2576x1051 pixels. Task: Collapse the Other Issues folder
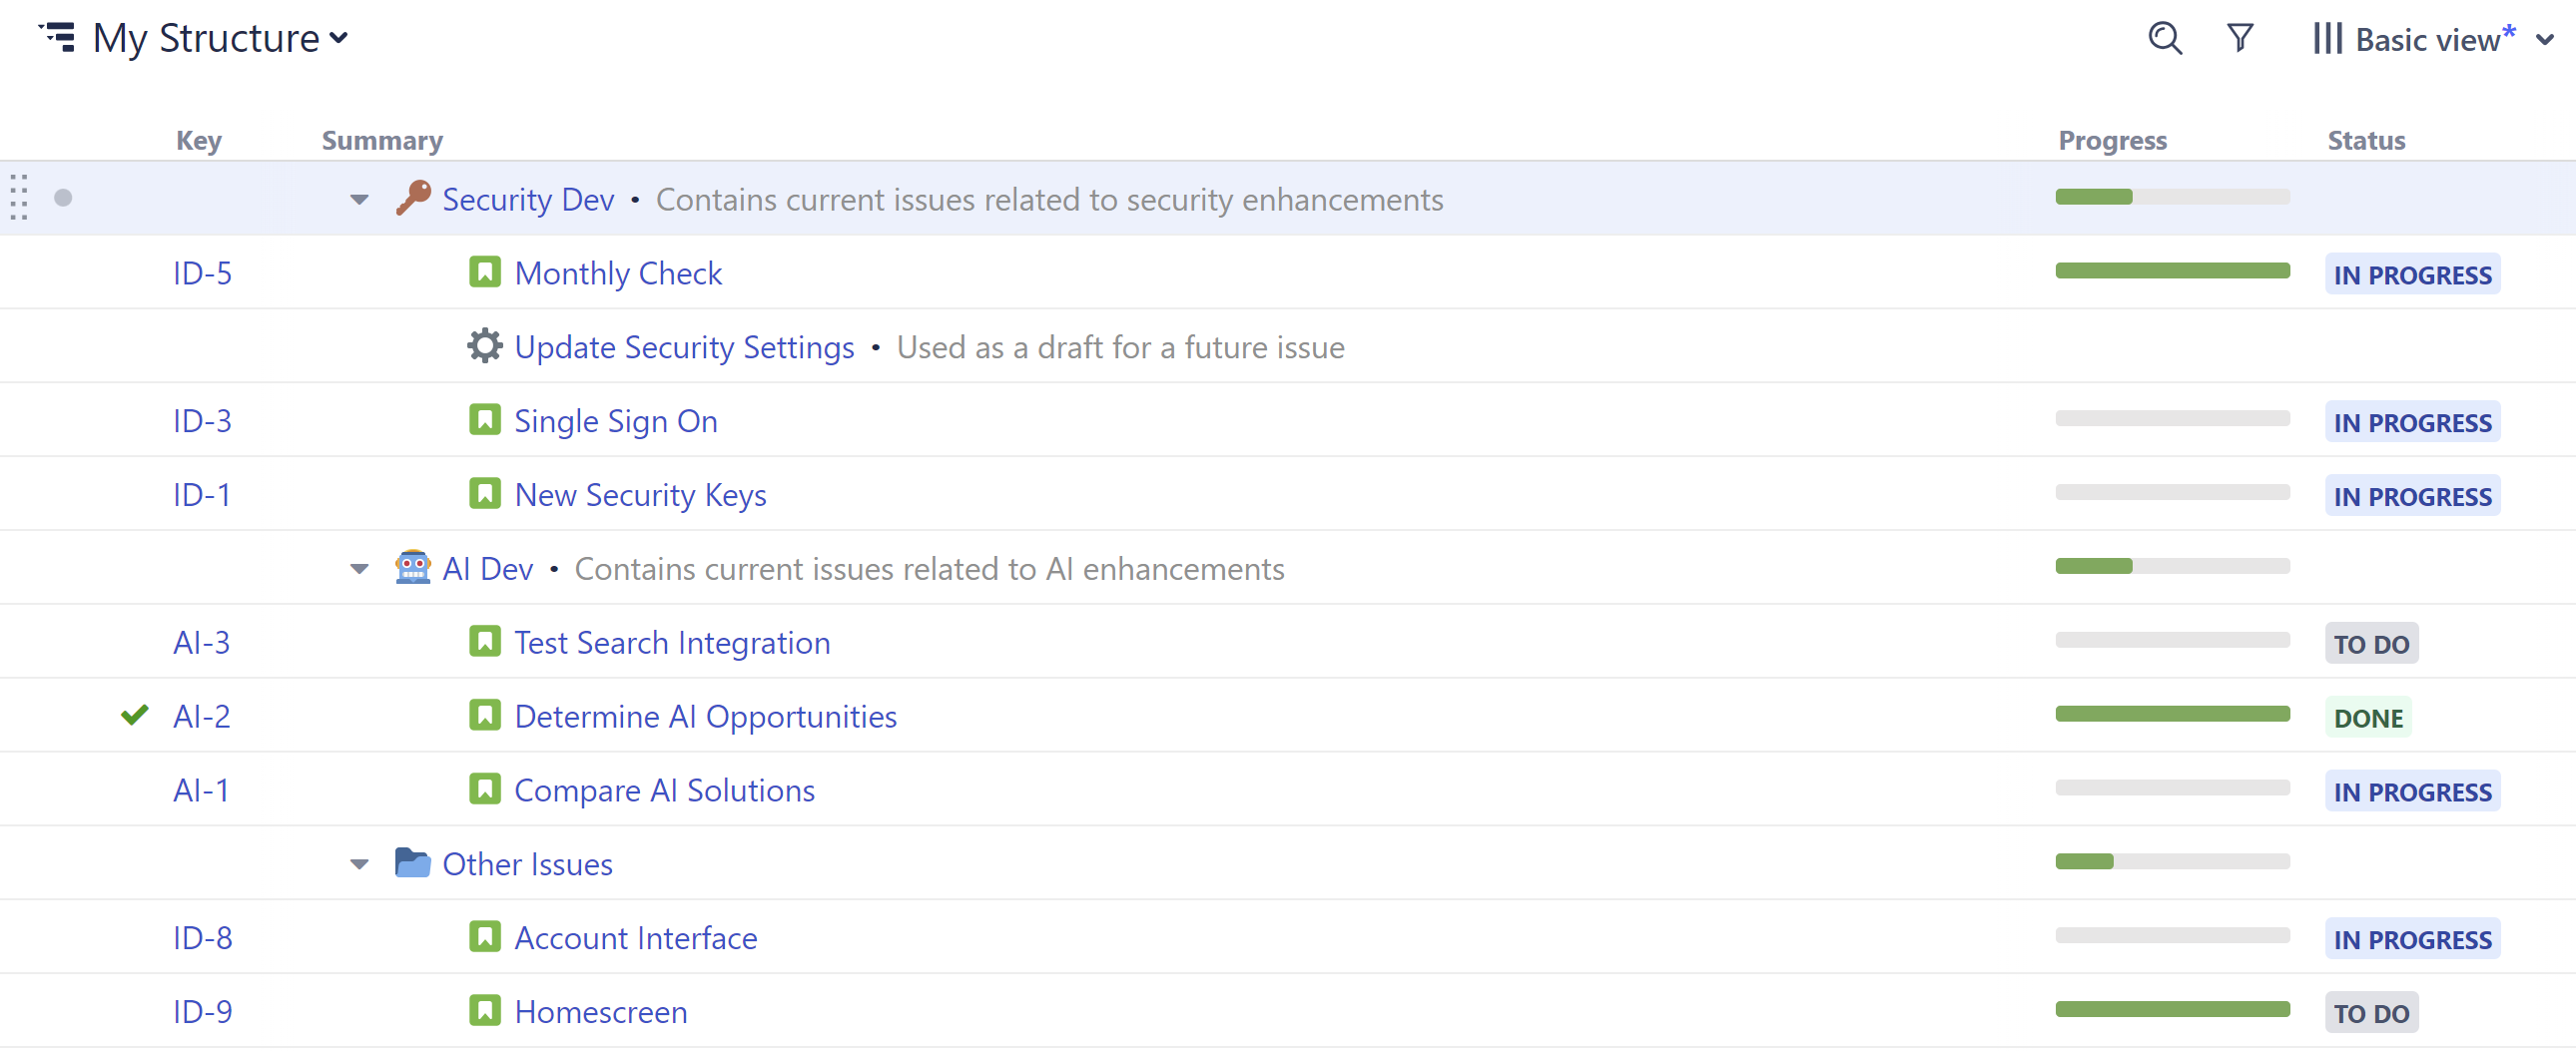(359, 863)
